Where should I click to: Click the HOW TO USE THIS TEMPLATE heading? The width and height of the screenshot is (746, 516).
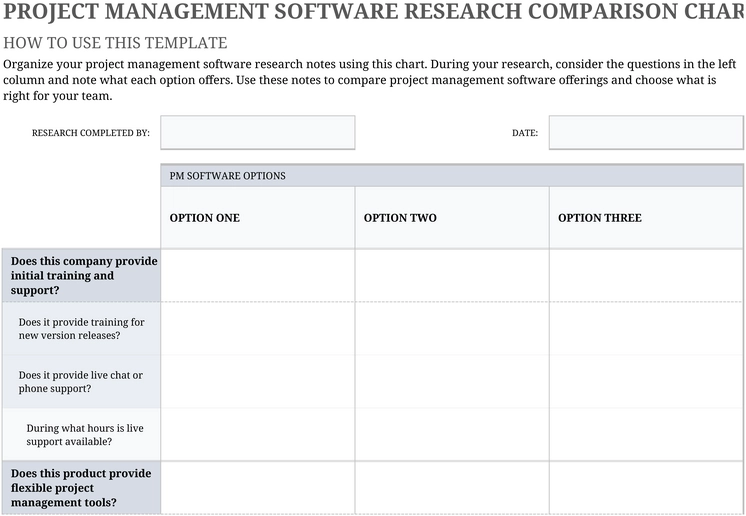click(x=115, y=43)
